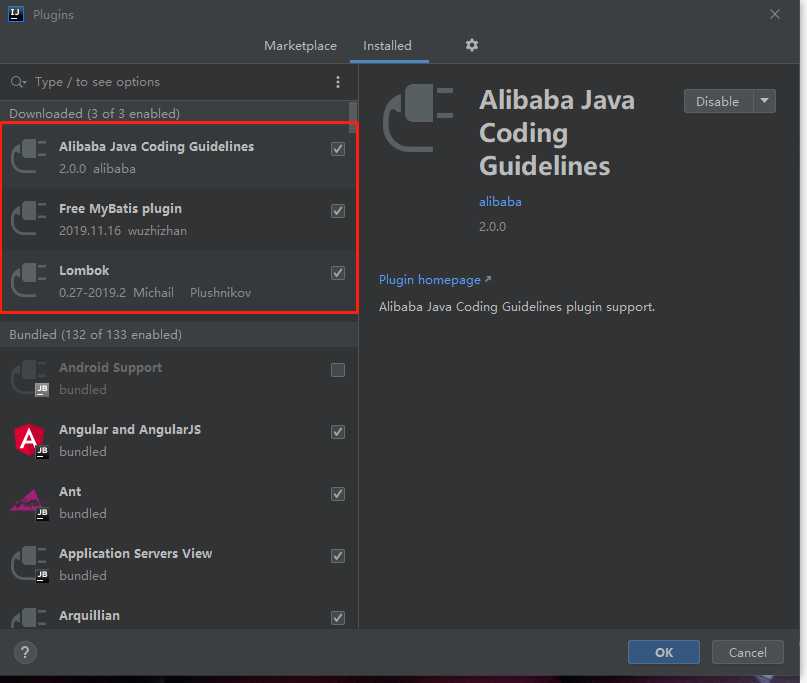This screenshot has height=683, width=807.
Task: Click the search magnifier icon
Action: tap(17, 82)
